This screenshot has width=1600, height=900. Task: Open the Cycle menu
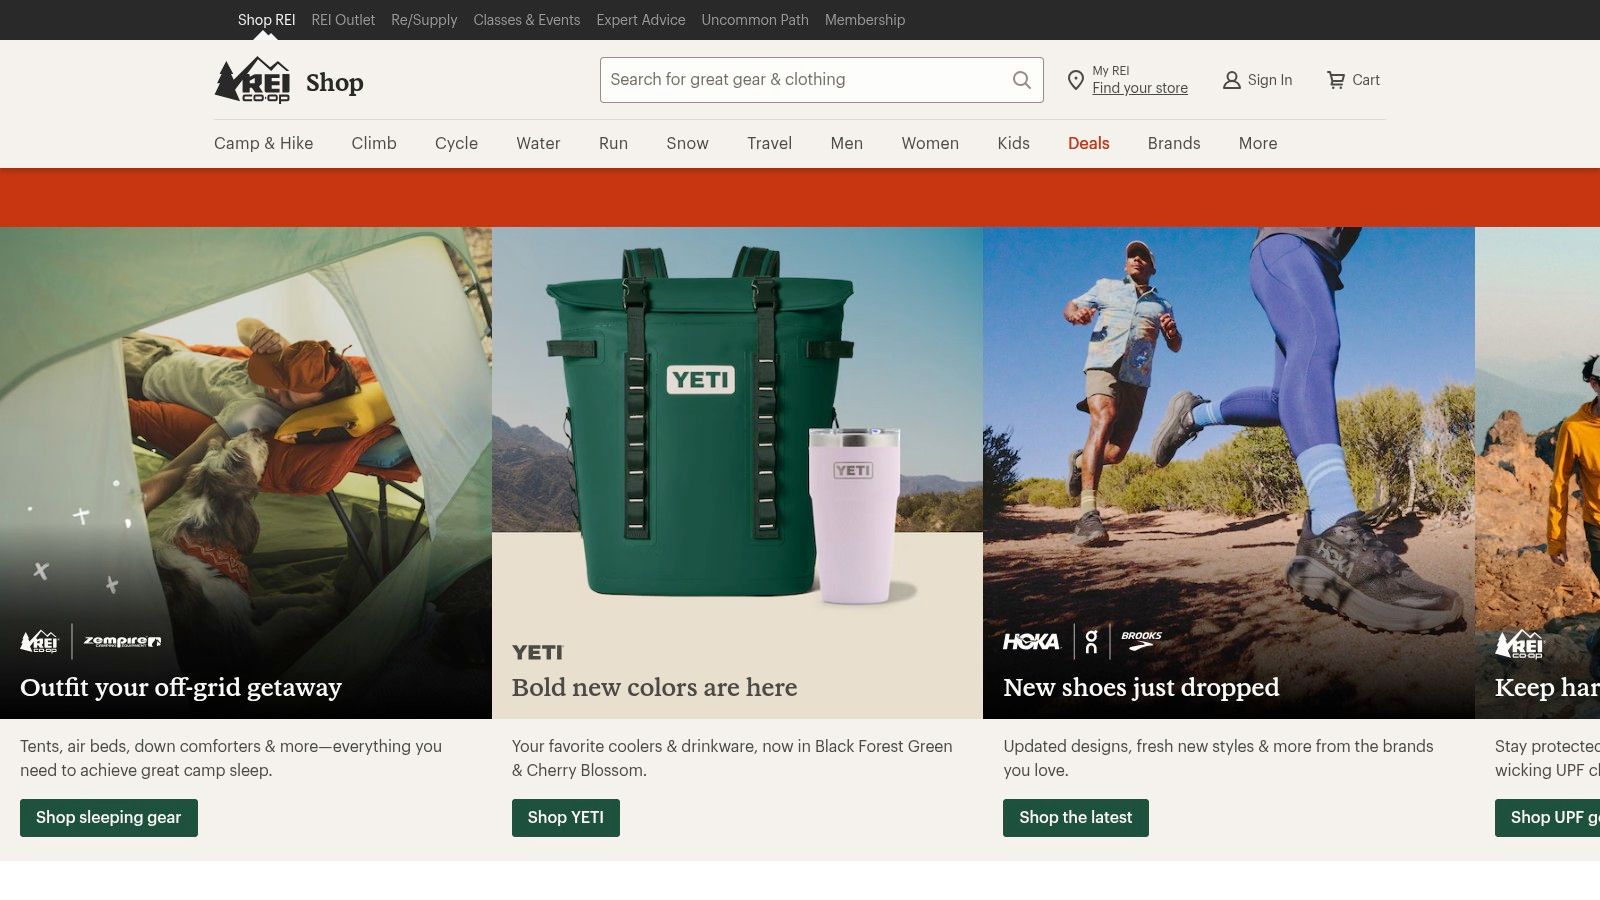point(456,143)
